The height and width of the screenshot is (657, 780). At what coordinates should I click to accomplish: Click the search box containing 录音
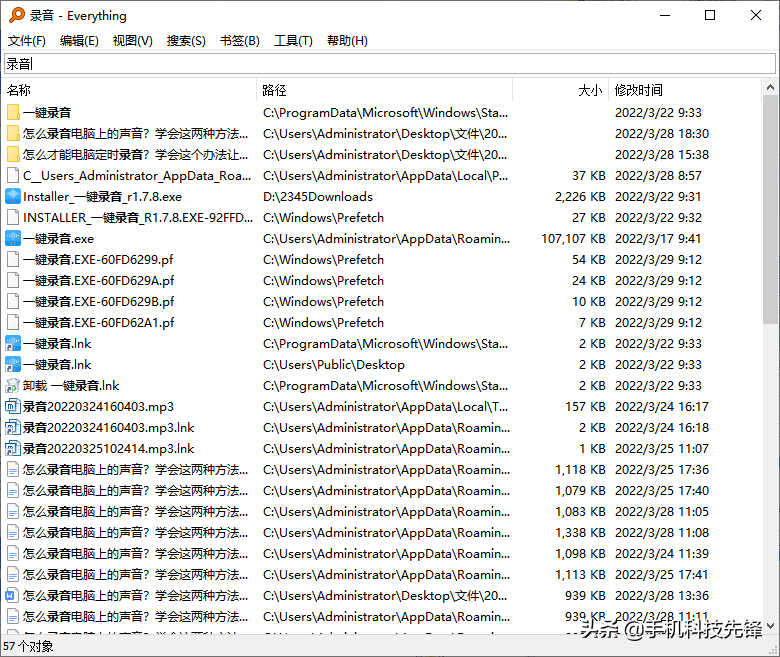click(x=390, y=64)
